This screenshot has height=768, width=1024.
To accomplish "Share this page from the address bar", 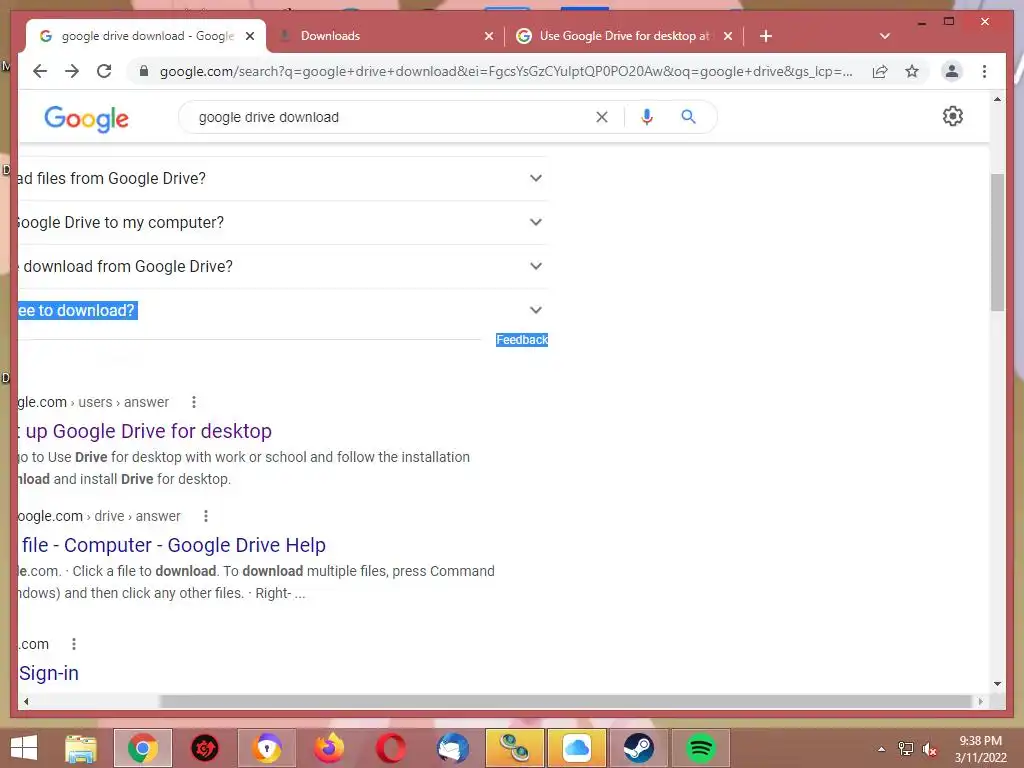I will [880, 71].
